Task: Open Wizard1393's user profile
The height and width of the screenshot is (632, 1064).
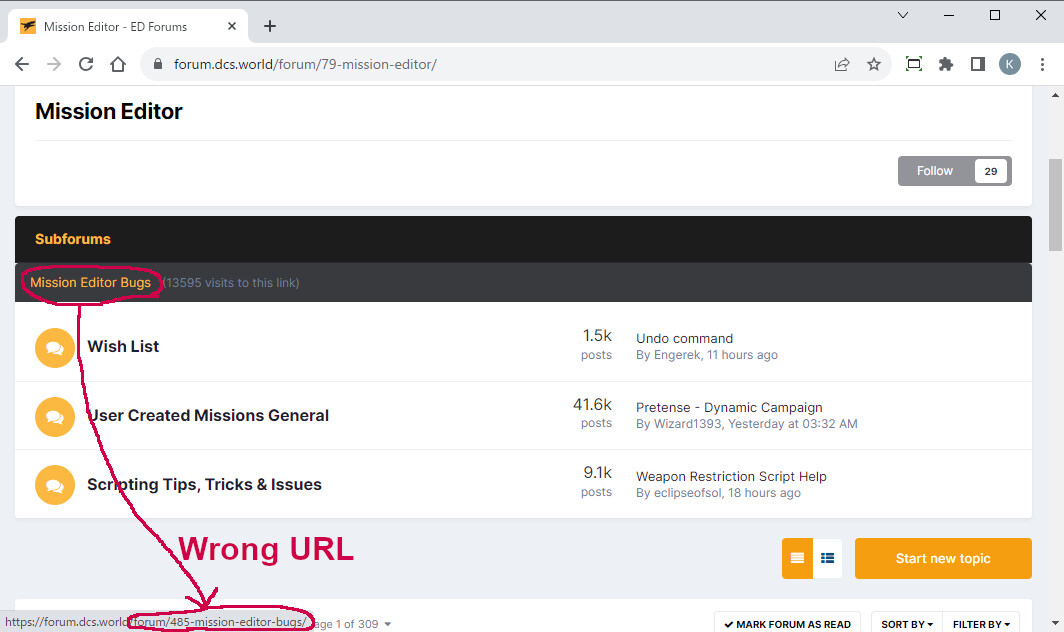Action: [x=687, y=424]
